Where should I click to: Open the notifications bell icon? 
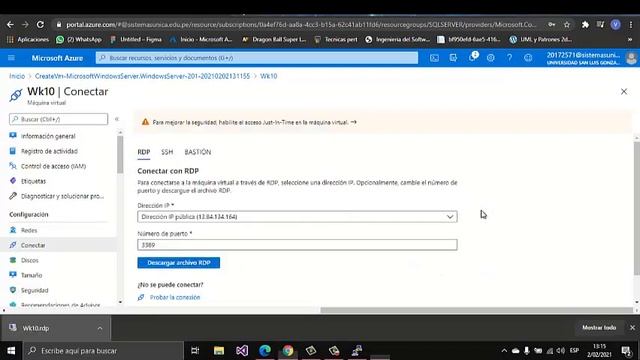[x=472, y=58]
